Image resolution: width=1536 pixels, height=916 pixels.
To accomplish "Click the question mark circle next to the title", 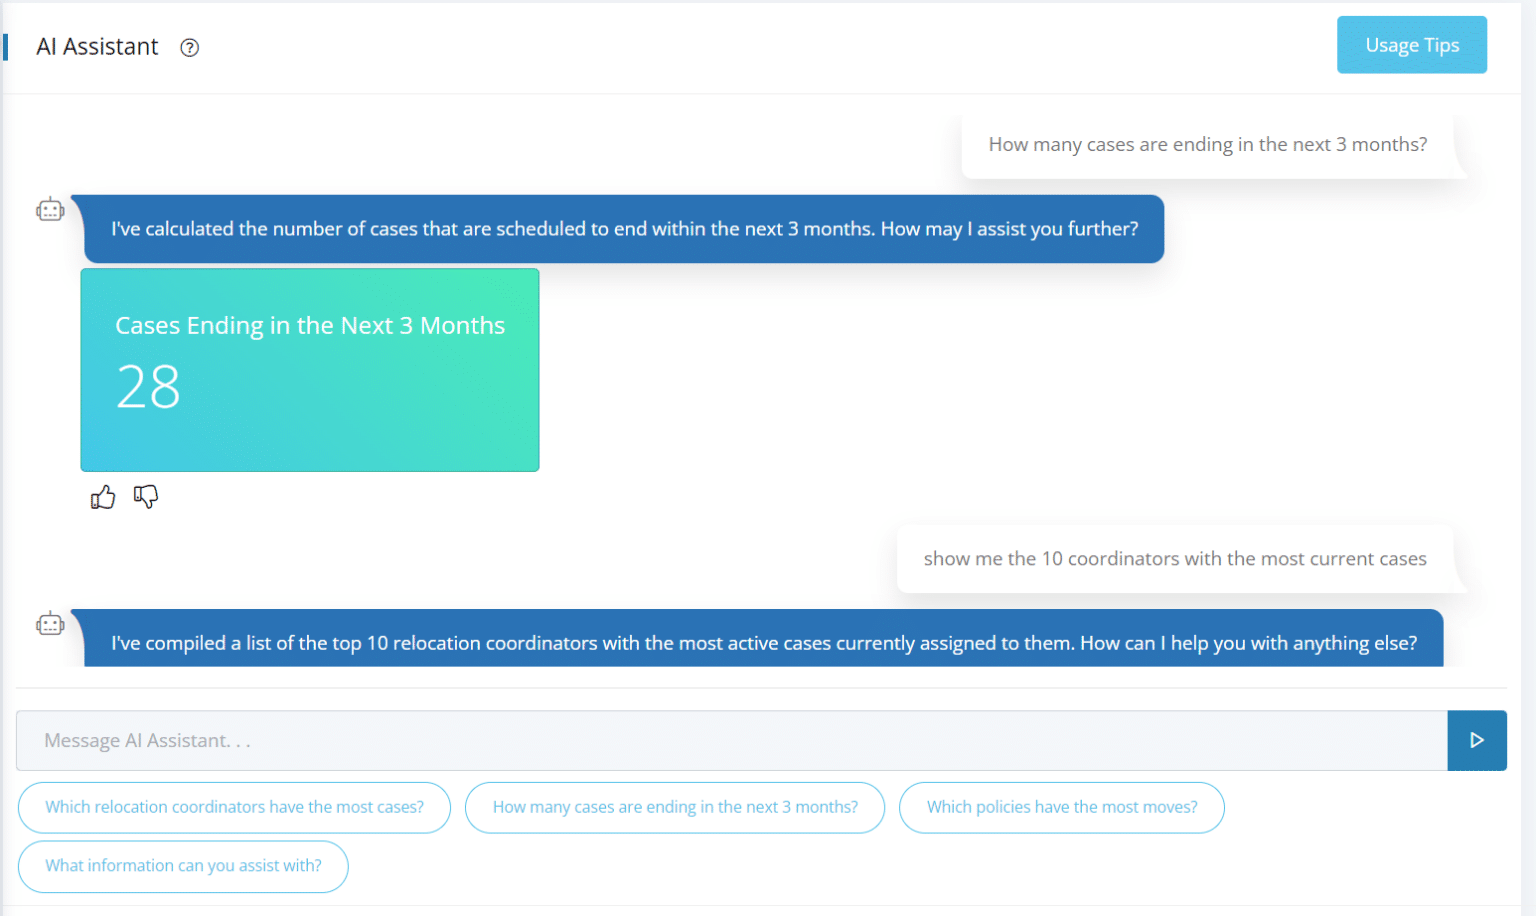I will pyautogui.click(x=189, y=47).
